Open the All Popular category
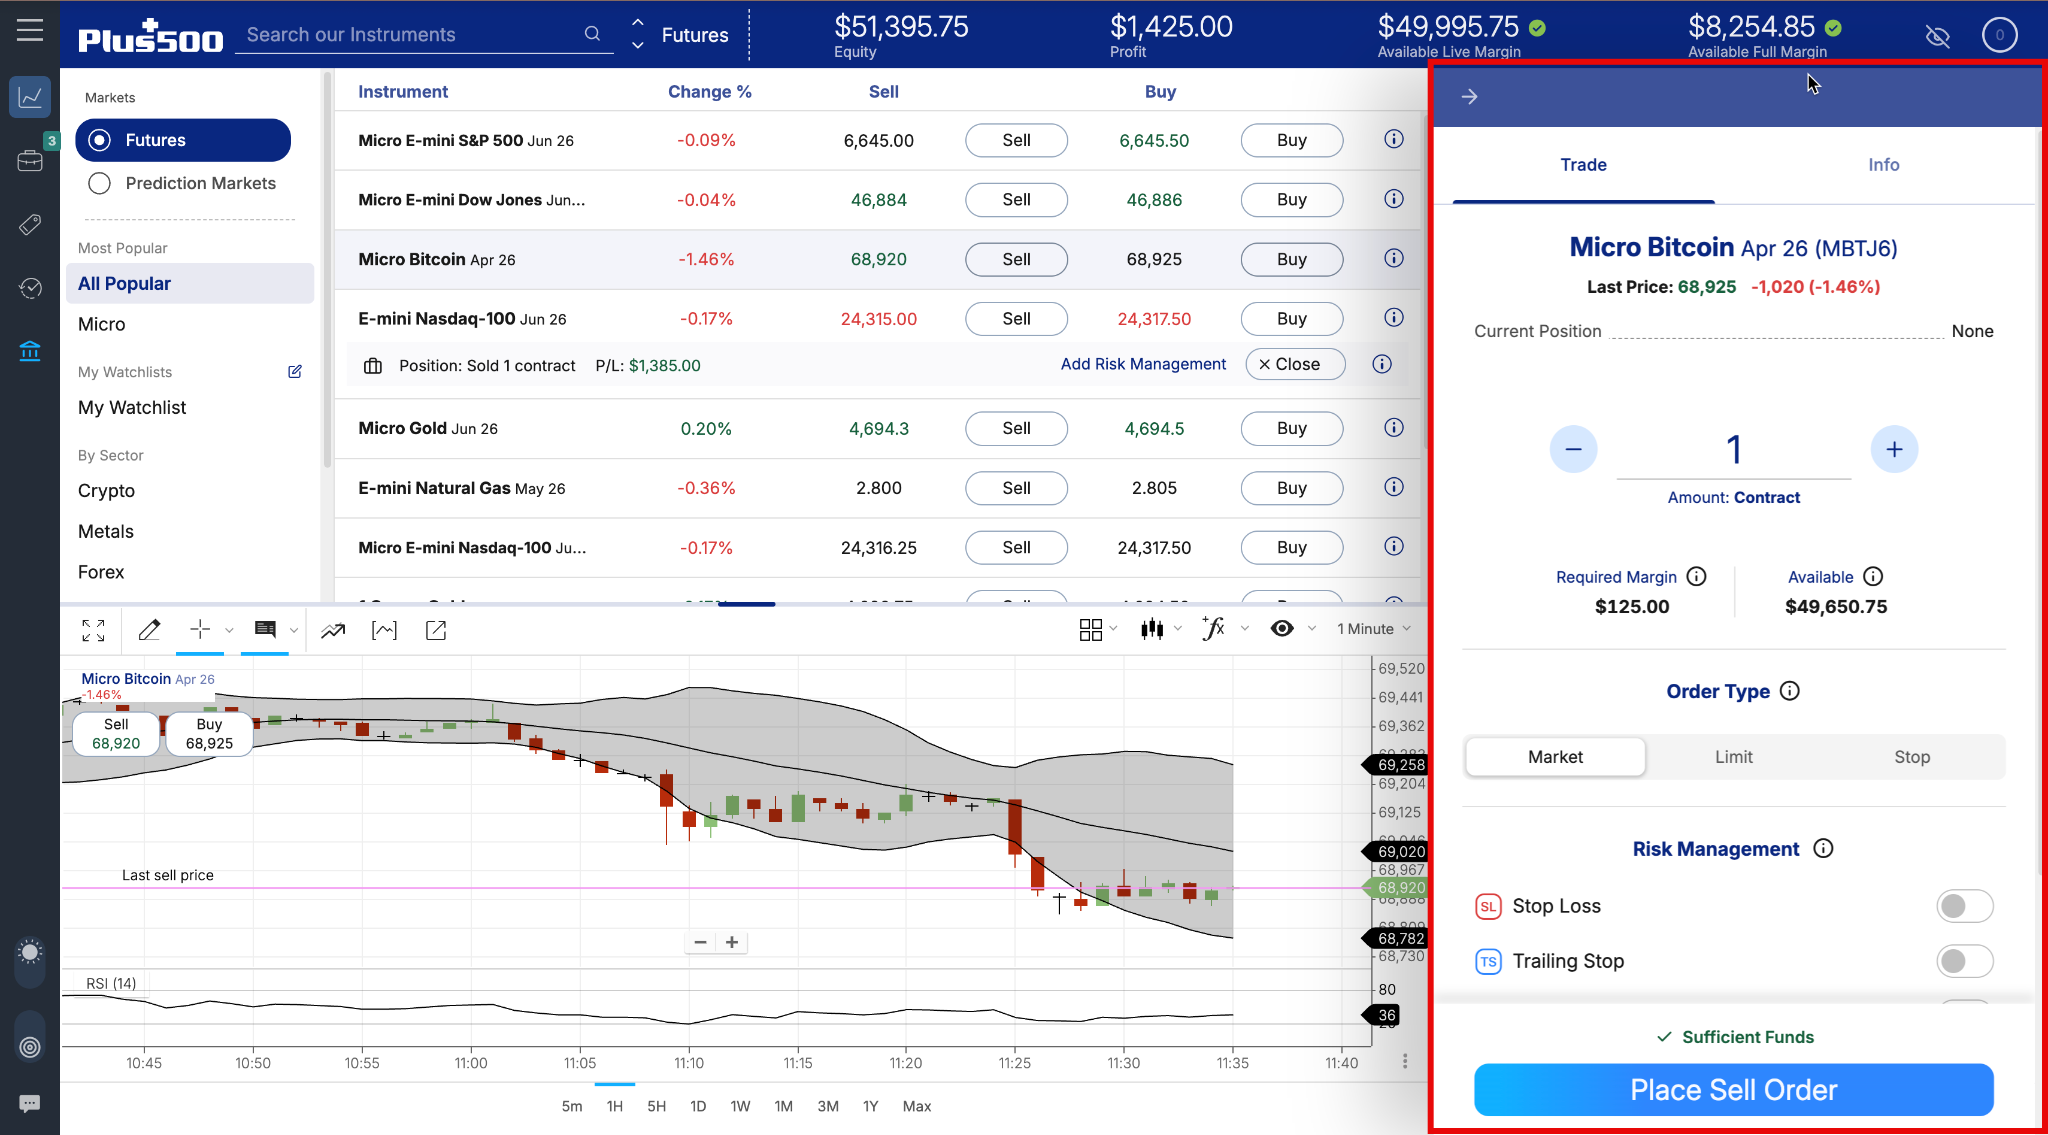 [x=190, y=283]
